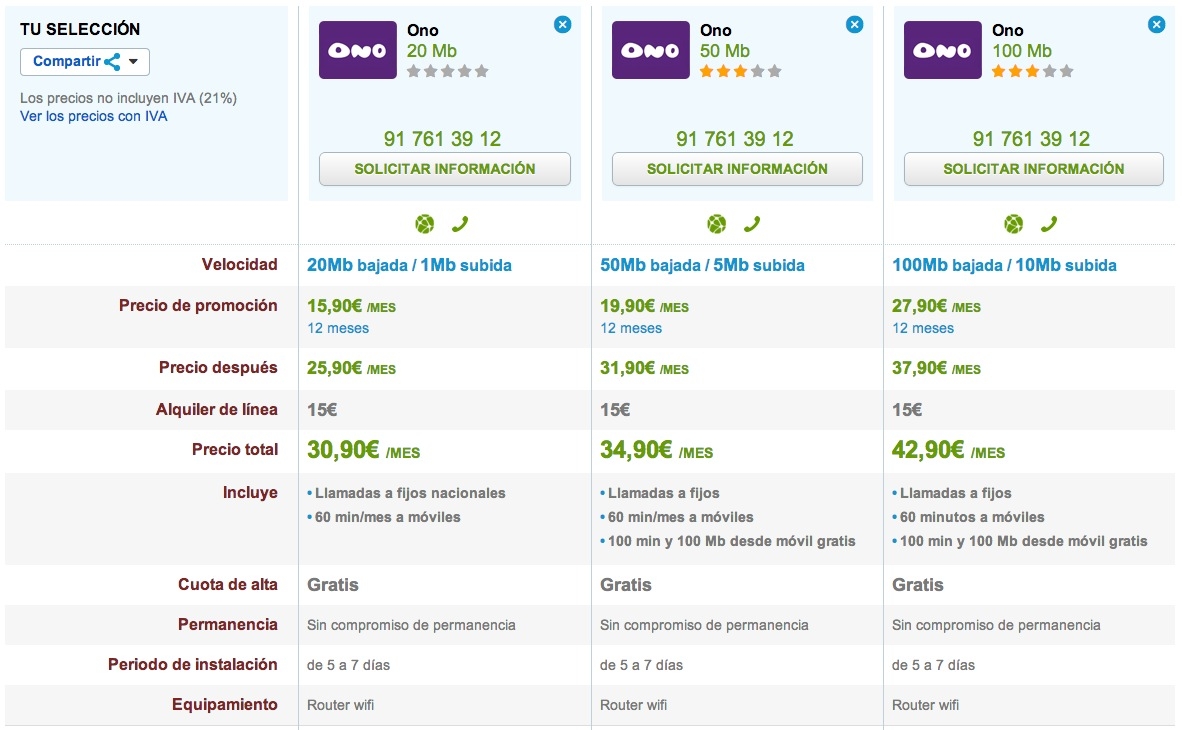Click the 'TU SELECCIÓN' heading
This screenshot has height=730, width=1182.
(80, 29)
